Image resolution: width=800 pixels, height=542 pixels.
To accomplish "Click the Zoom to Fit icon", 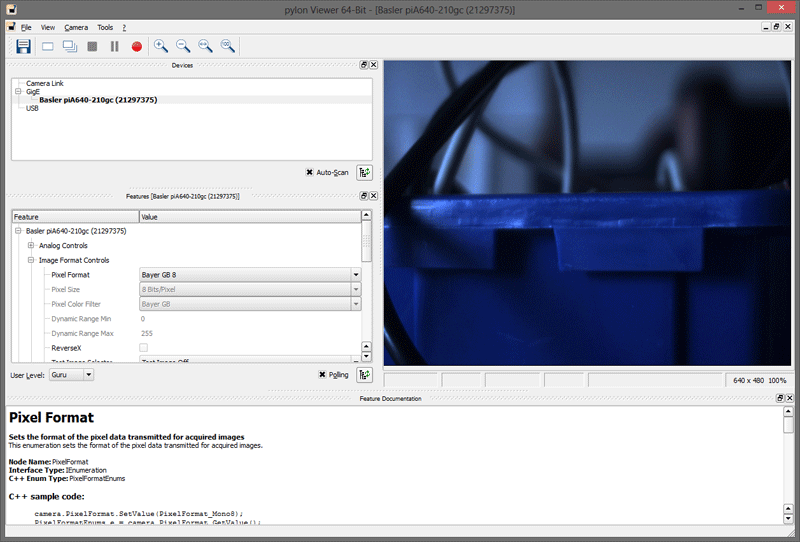I will pyautogui.click(x=205, y=46).
